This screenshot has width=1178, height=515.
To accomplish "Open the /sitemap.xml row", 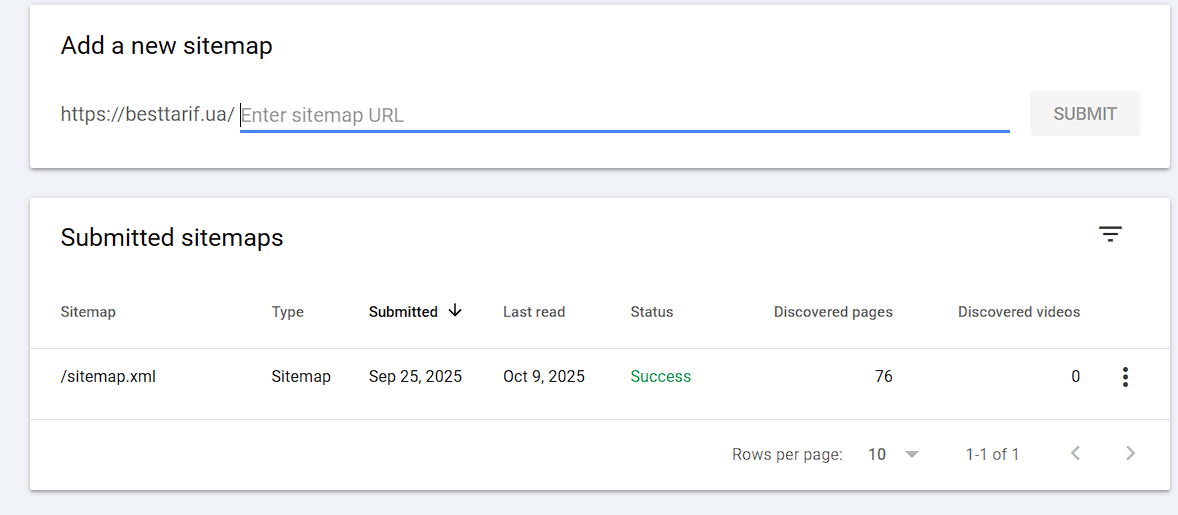I will pyautogui.click(x=108, y=377).
